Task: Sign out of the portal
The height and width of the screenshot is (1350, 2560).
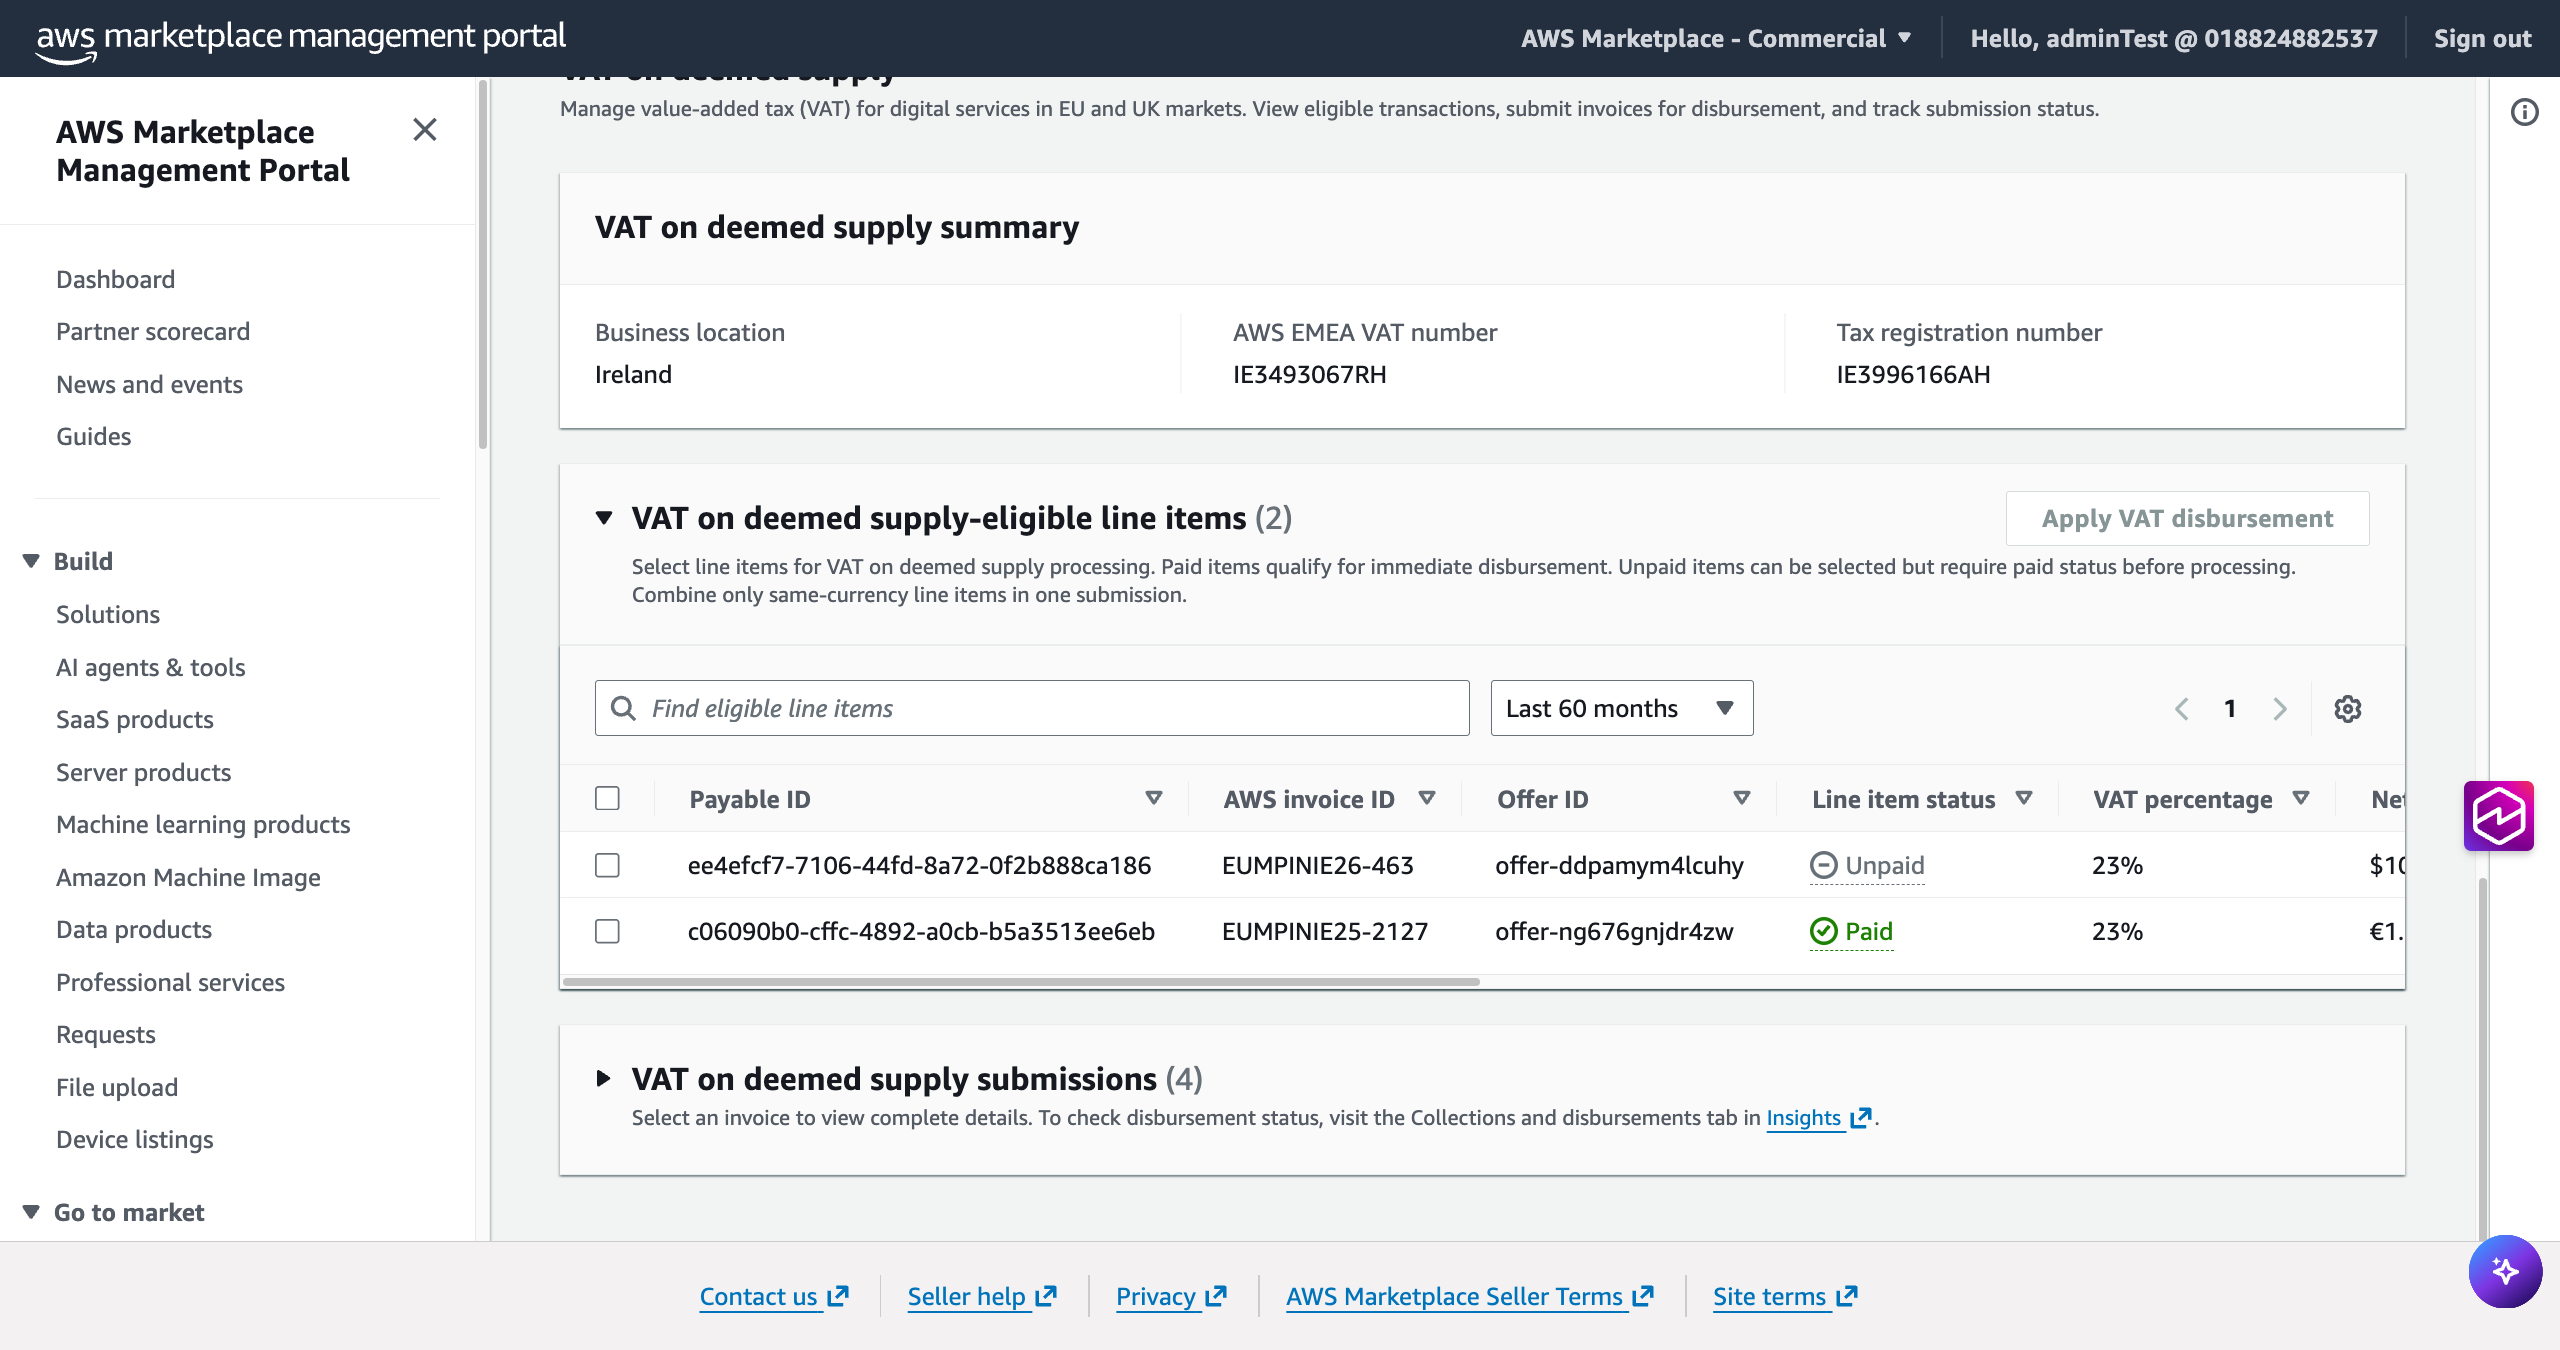Action: pos(2482,38)
